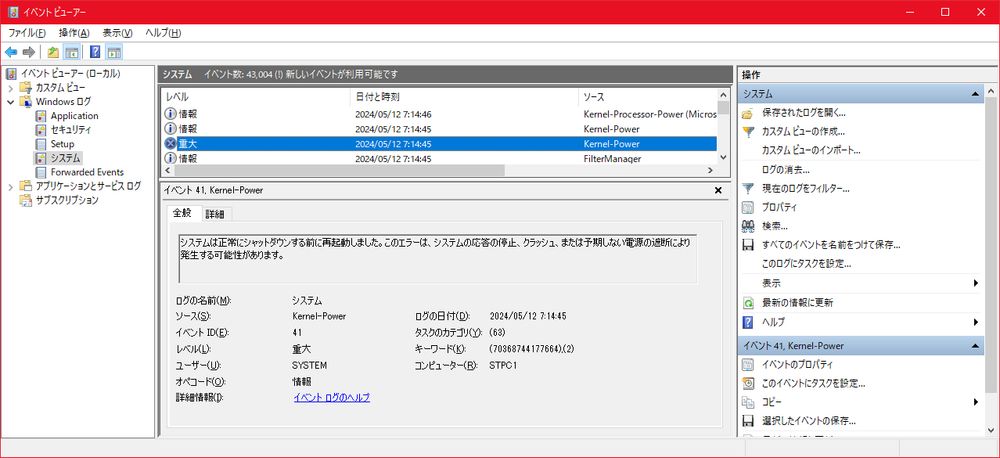Toggle the show/hide action pane icon
This screenshot has width=1000, height=458.
tap(114, 52)
